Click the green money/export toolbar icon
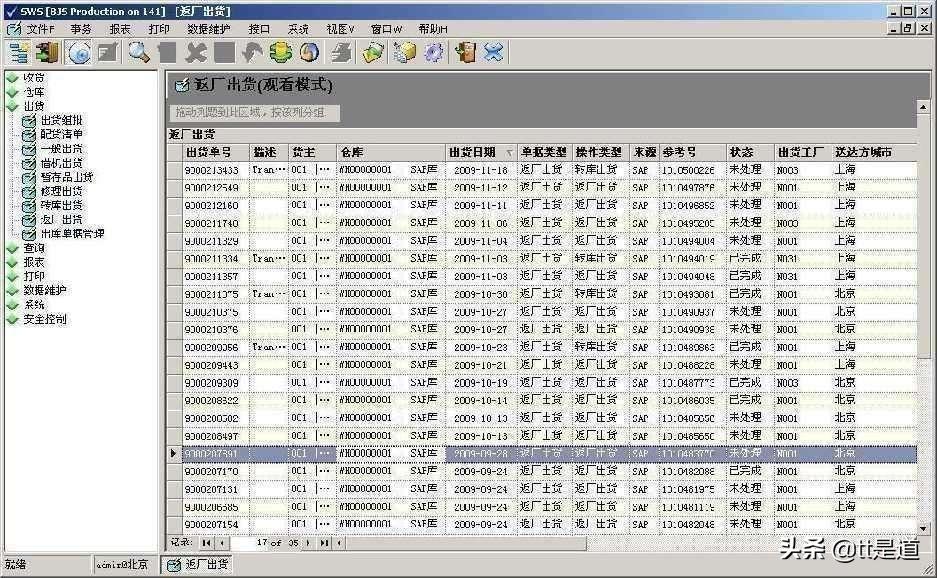This screenshot has width=937, height=578. click(x=373, y=53)
